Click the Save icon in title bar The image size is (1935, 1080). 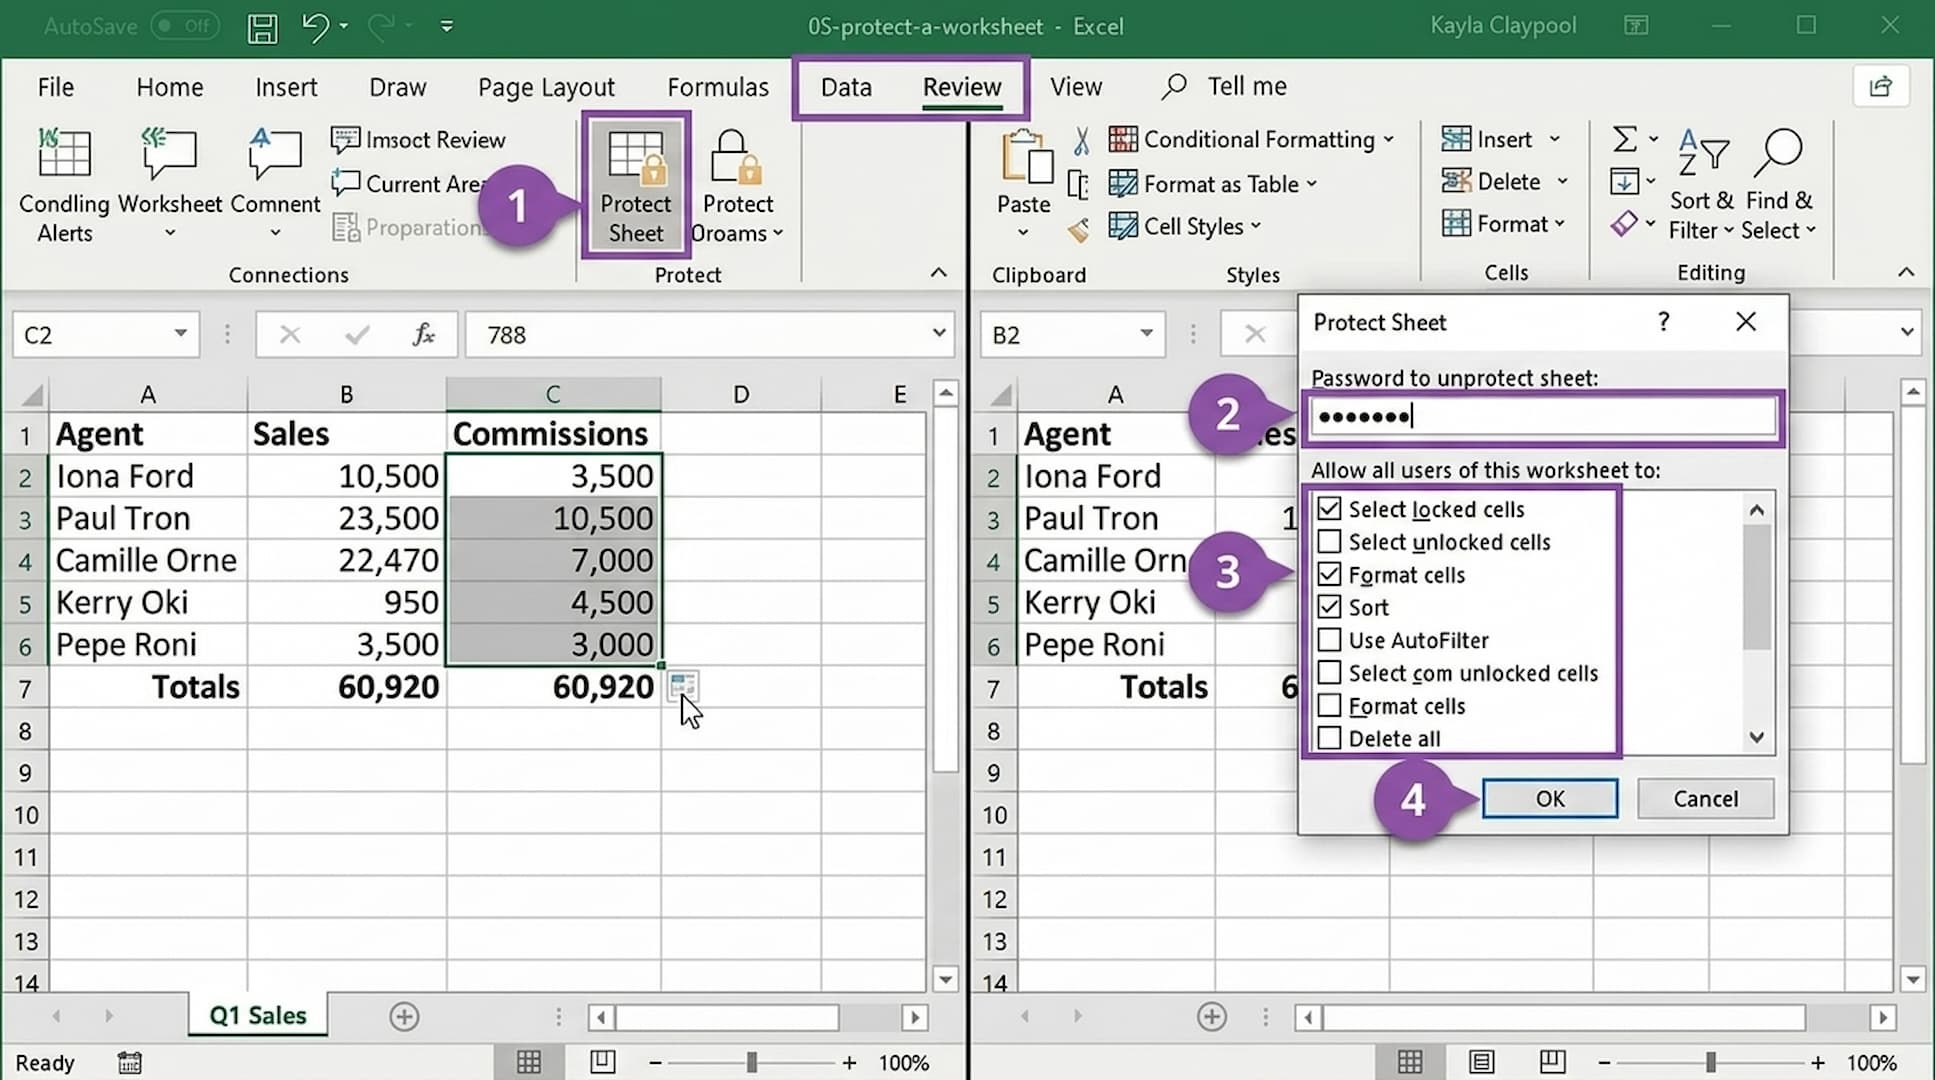(x=262, y=27)
